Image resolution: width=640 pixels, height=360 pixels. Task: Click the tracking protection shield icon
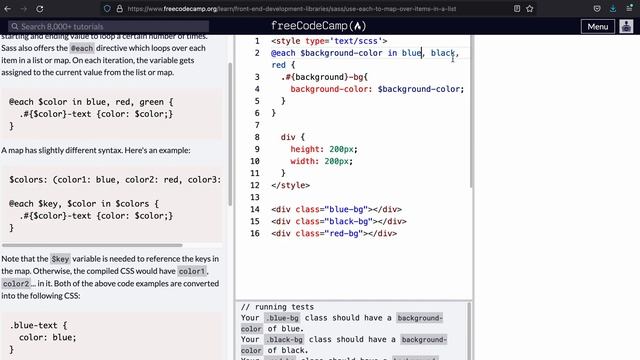tap(107, 9)
